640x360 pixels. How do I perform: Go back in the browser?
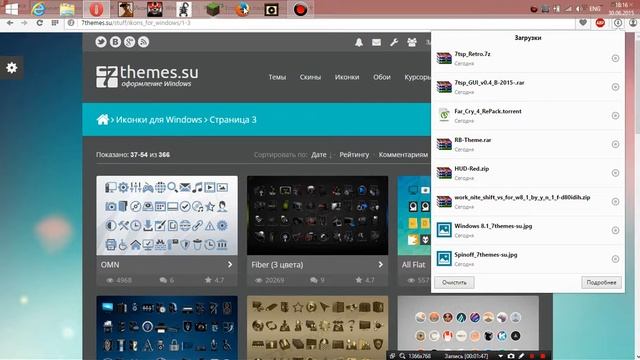(10, 23)
